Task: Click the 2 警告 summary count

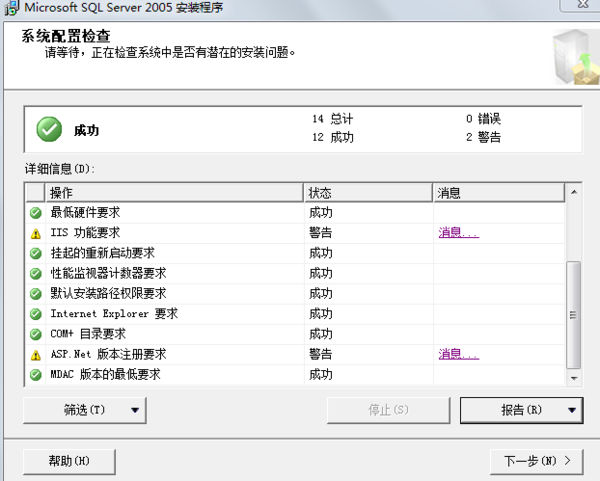Action: [x=483, y=137]
